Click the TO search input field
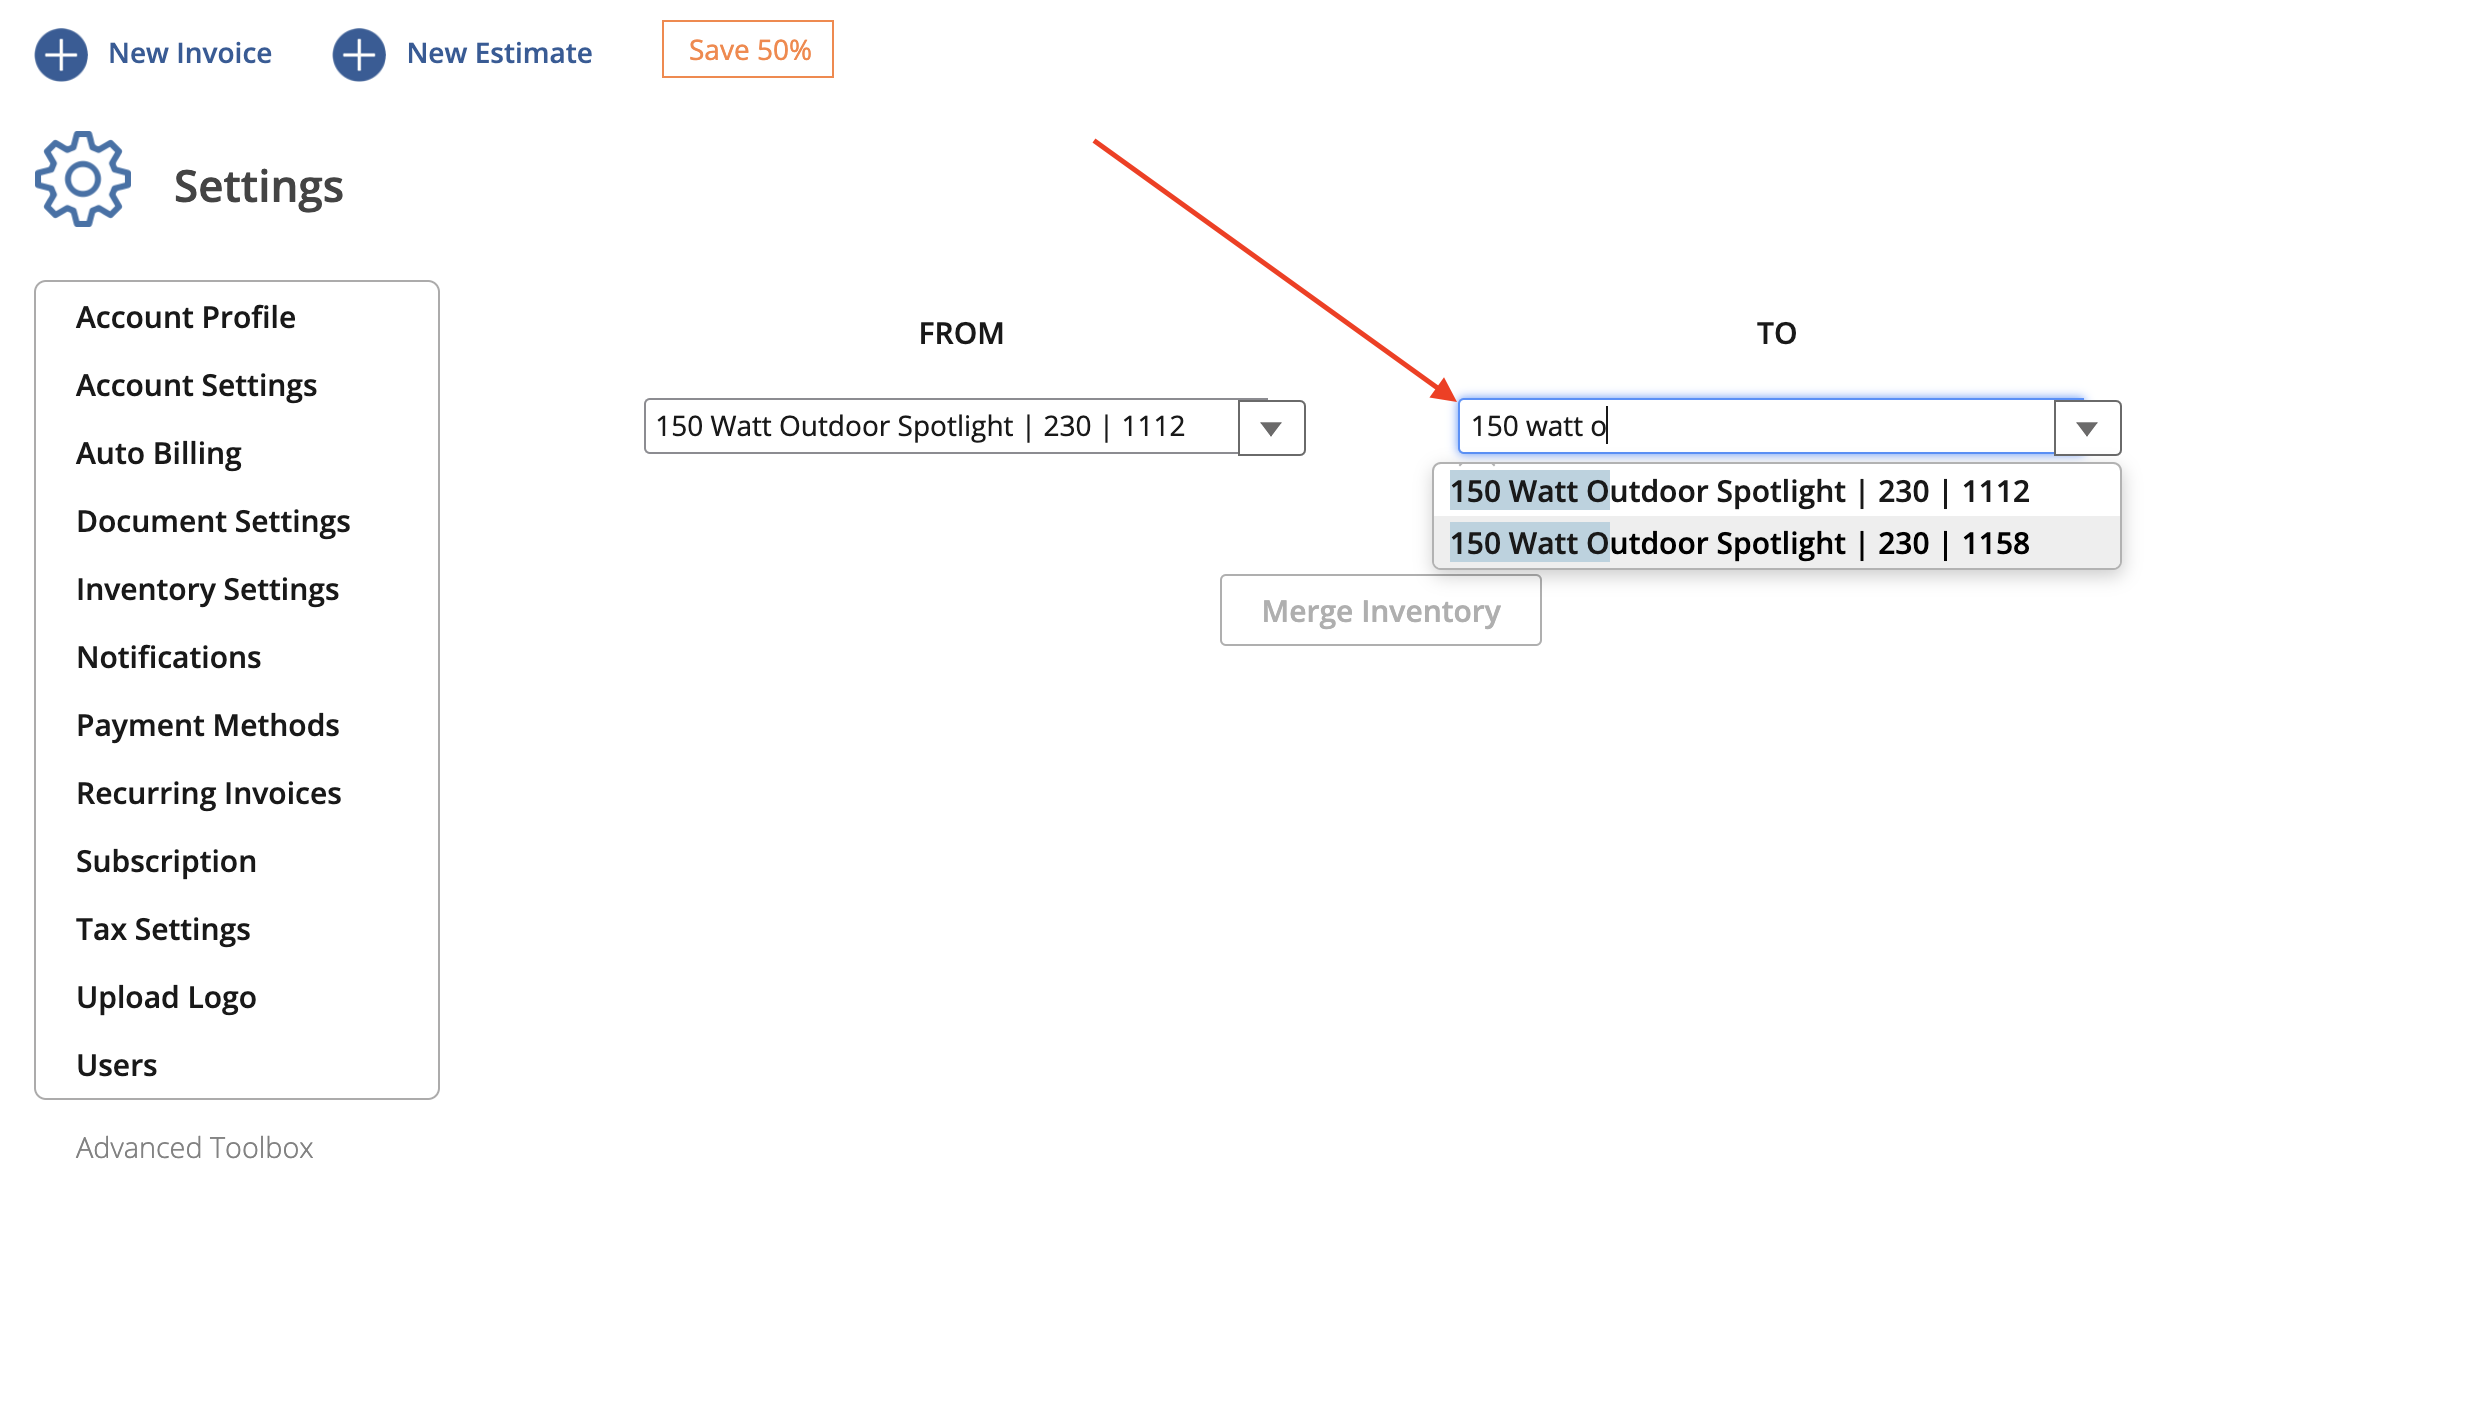The image size is (2472, 1414). tap(1756, 427)
